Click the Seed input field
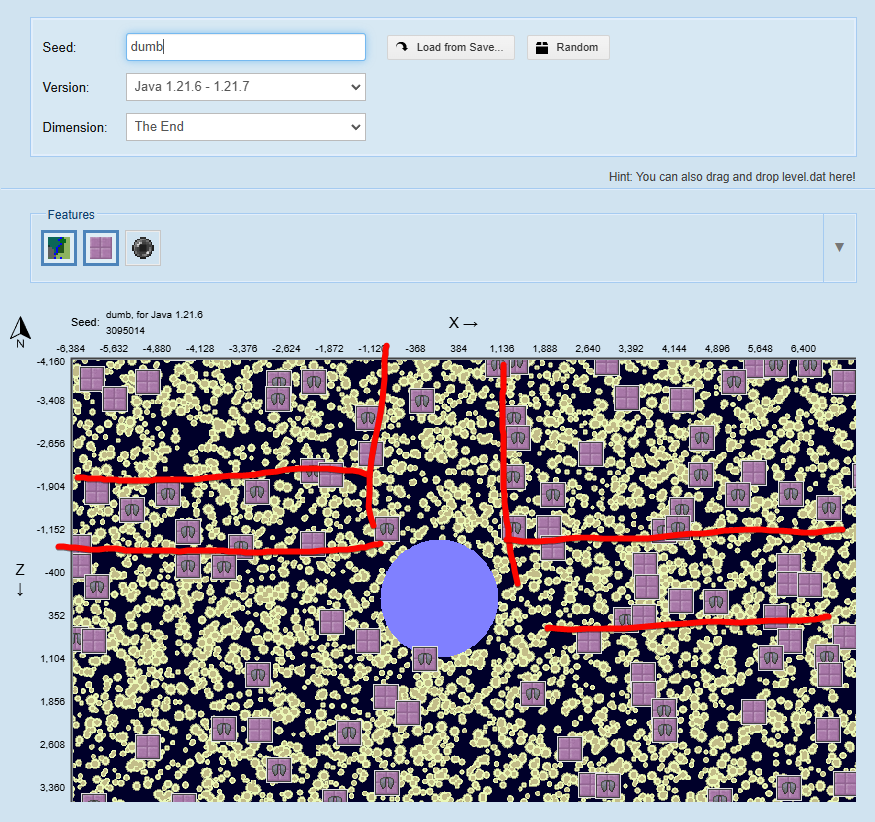 (246, 47)
